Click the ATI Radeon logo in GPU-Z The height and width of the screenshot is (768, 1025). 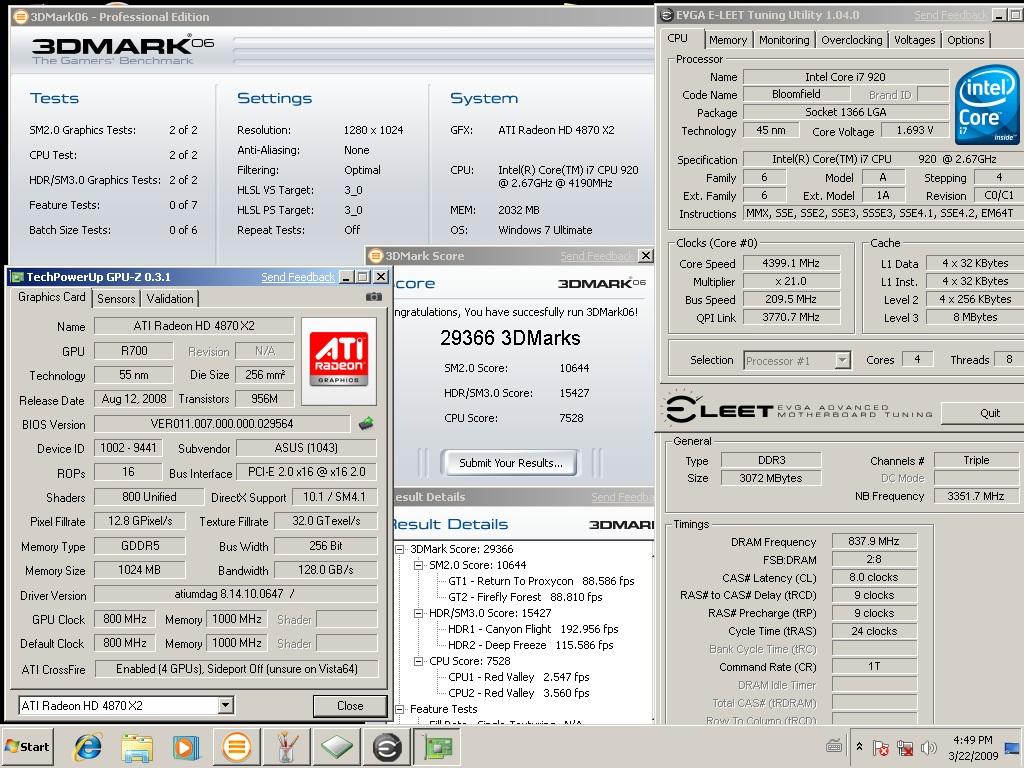coord(339,359)
